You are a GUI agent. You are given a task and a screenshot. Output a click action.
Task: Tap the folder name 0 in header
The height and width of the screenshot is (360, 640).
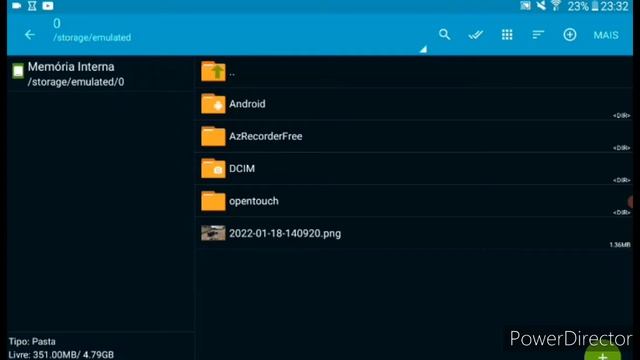57,24
